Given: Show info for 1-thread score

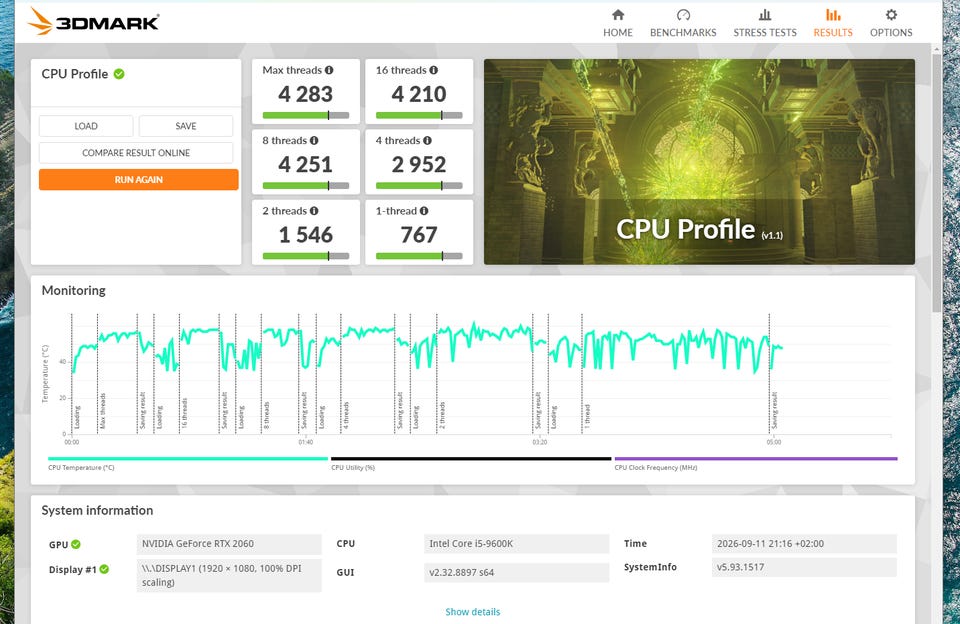Looking at the screenshot, I should [x=424, y=211].
